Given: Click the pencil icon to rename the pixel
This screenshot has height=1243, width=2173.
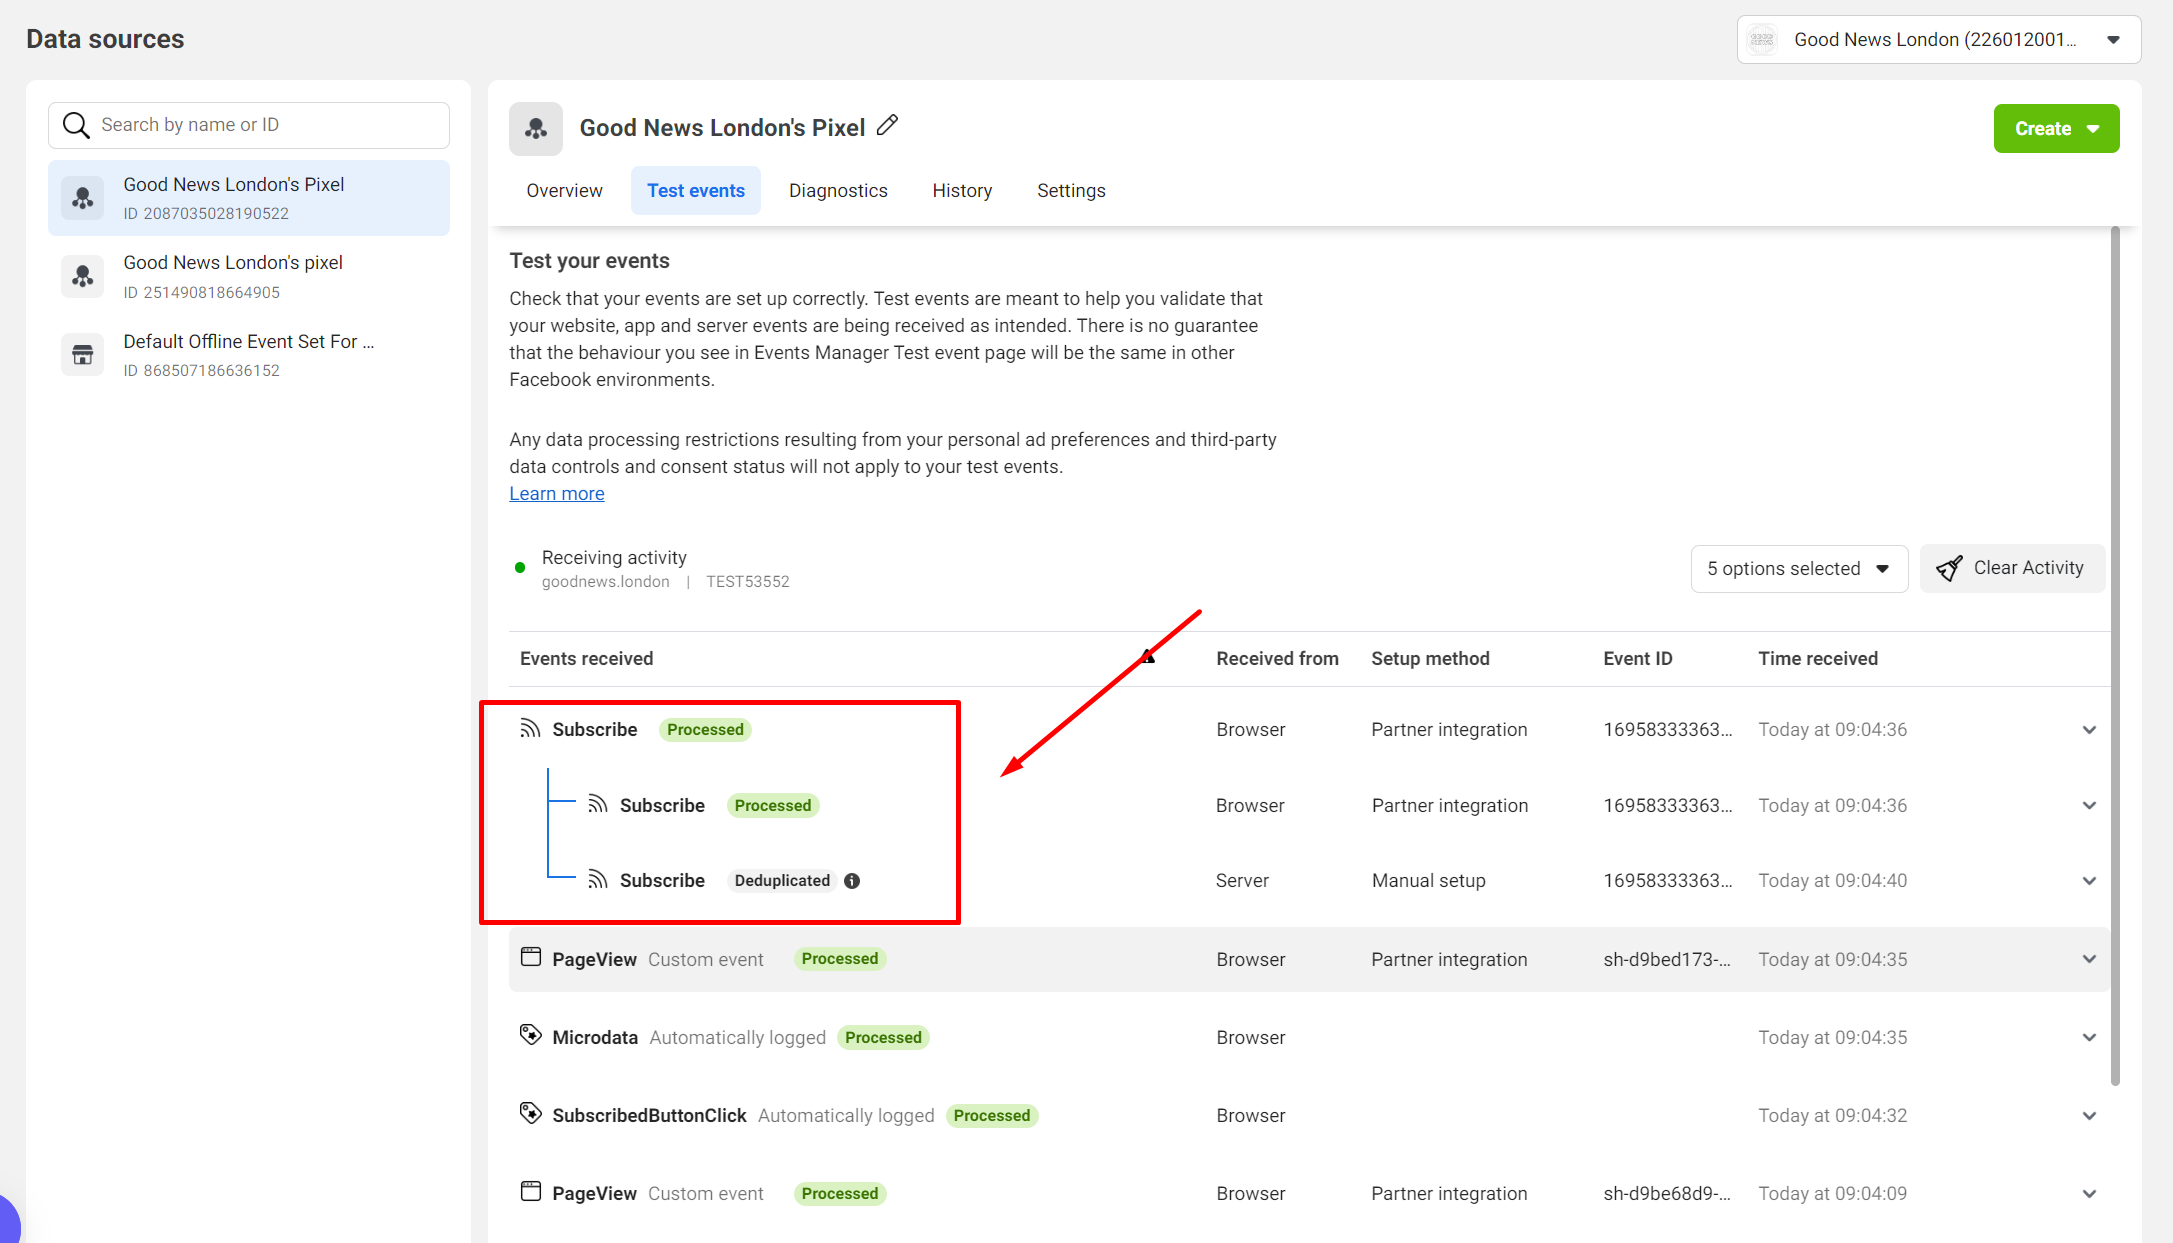Looking at the screenshot, I should point(887,126).
